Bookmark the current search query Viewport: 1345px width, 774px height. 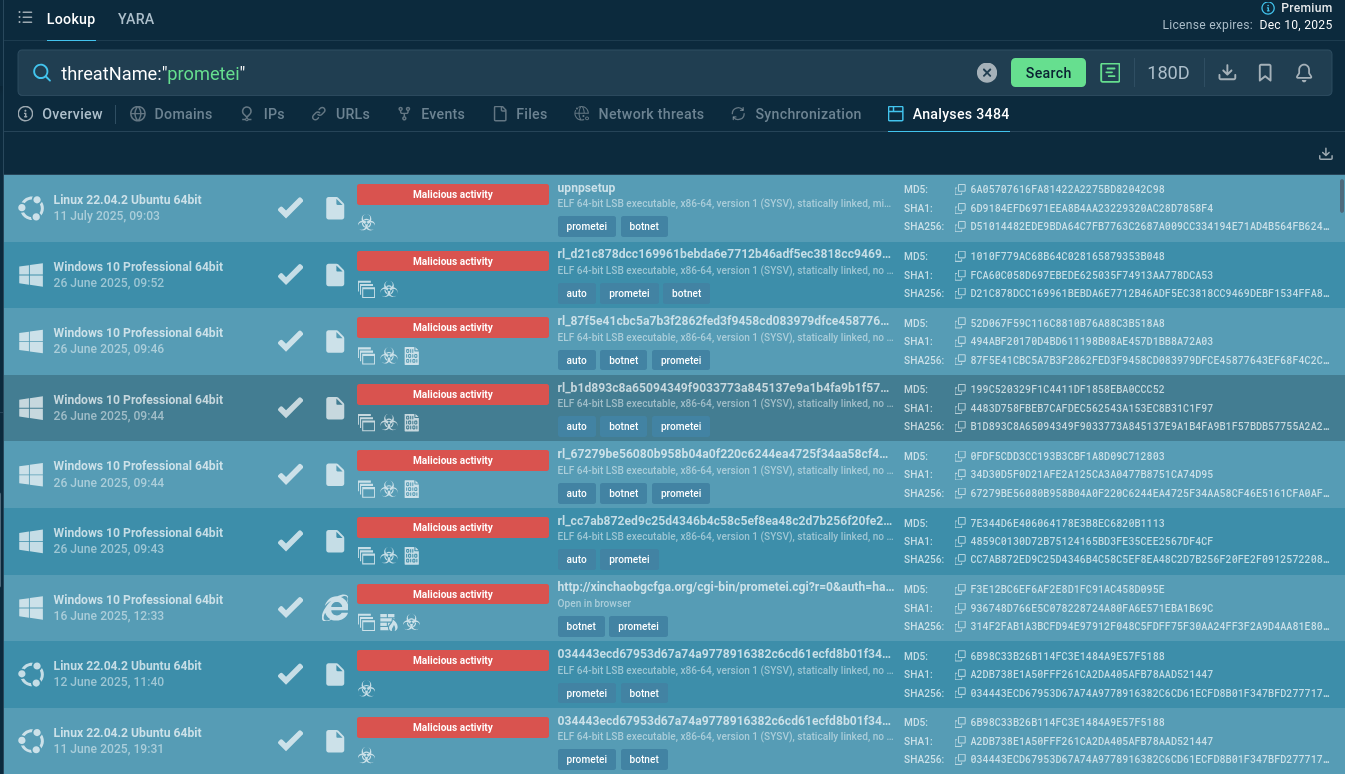point(1265,73)
